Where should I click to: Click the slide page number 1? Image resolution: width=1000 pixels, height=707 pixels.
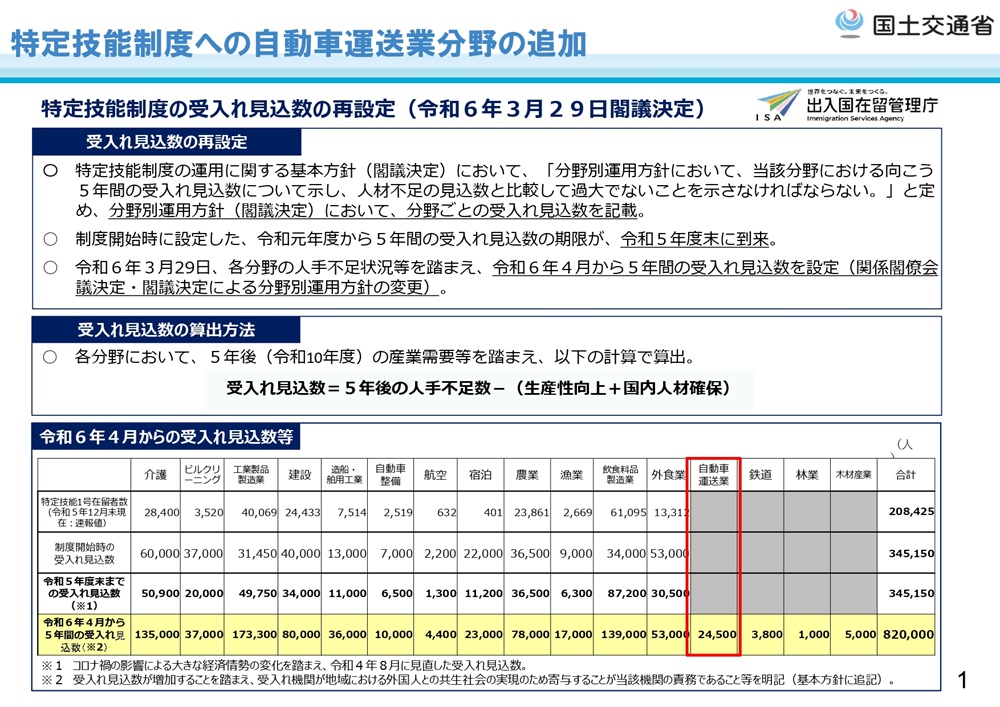(x=962, y=681)
